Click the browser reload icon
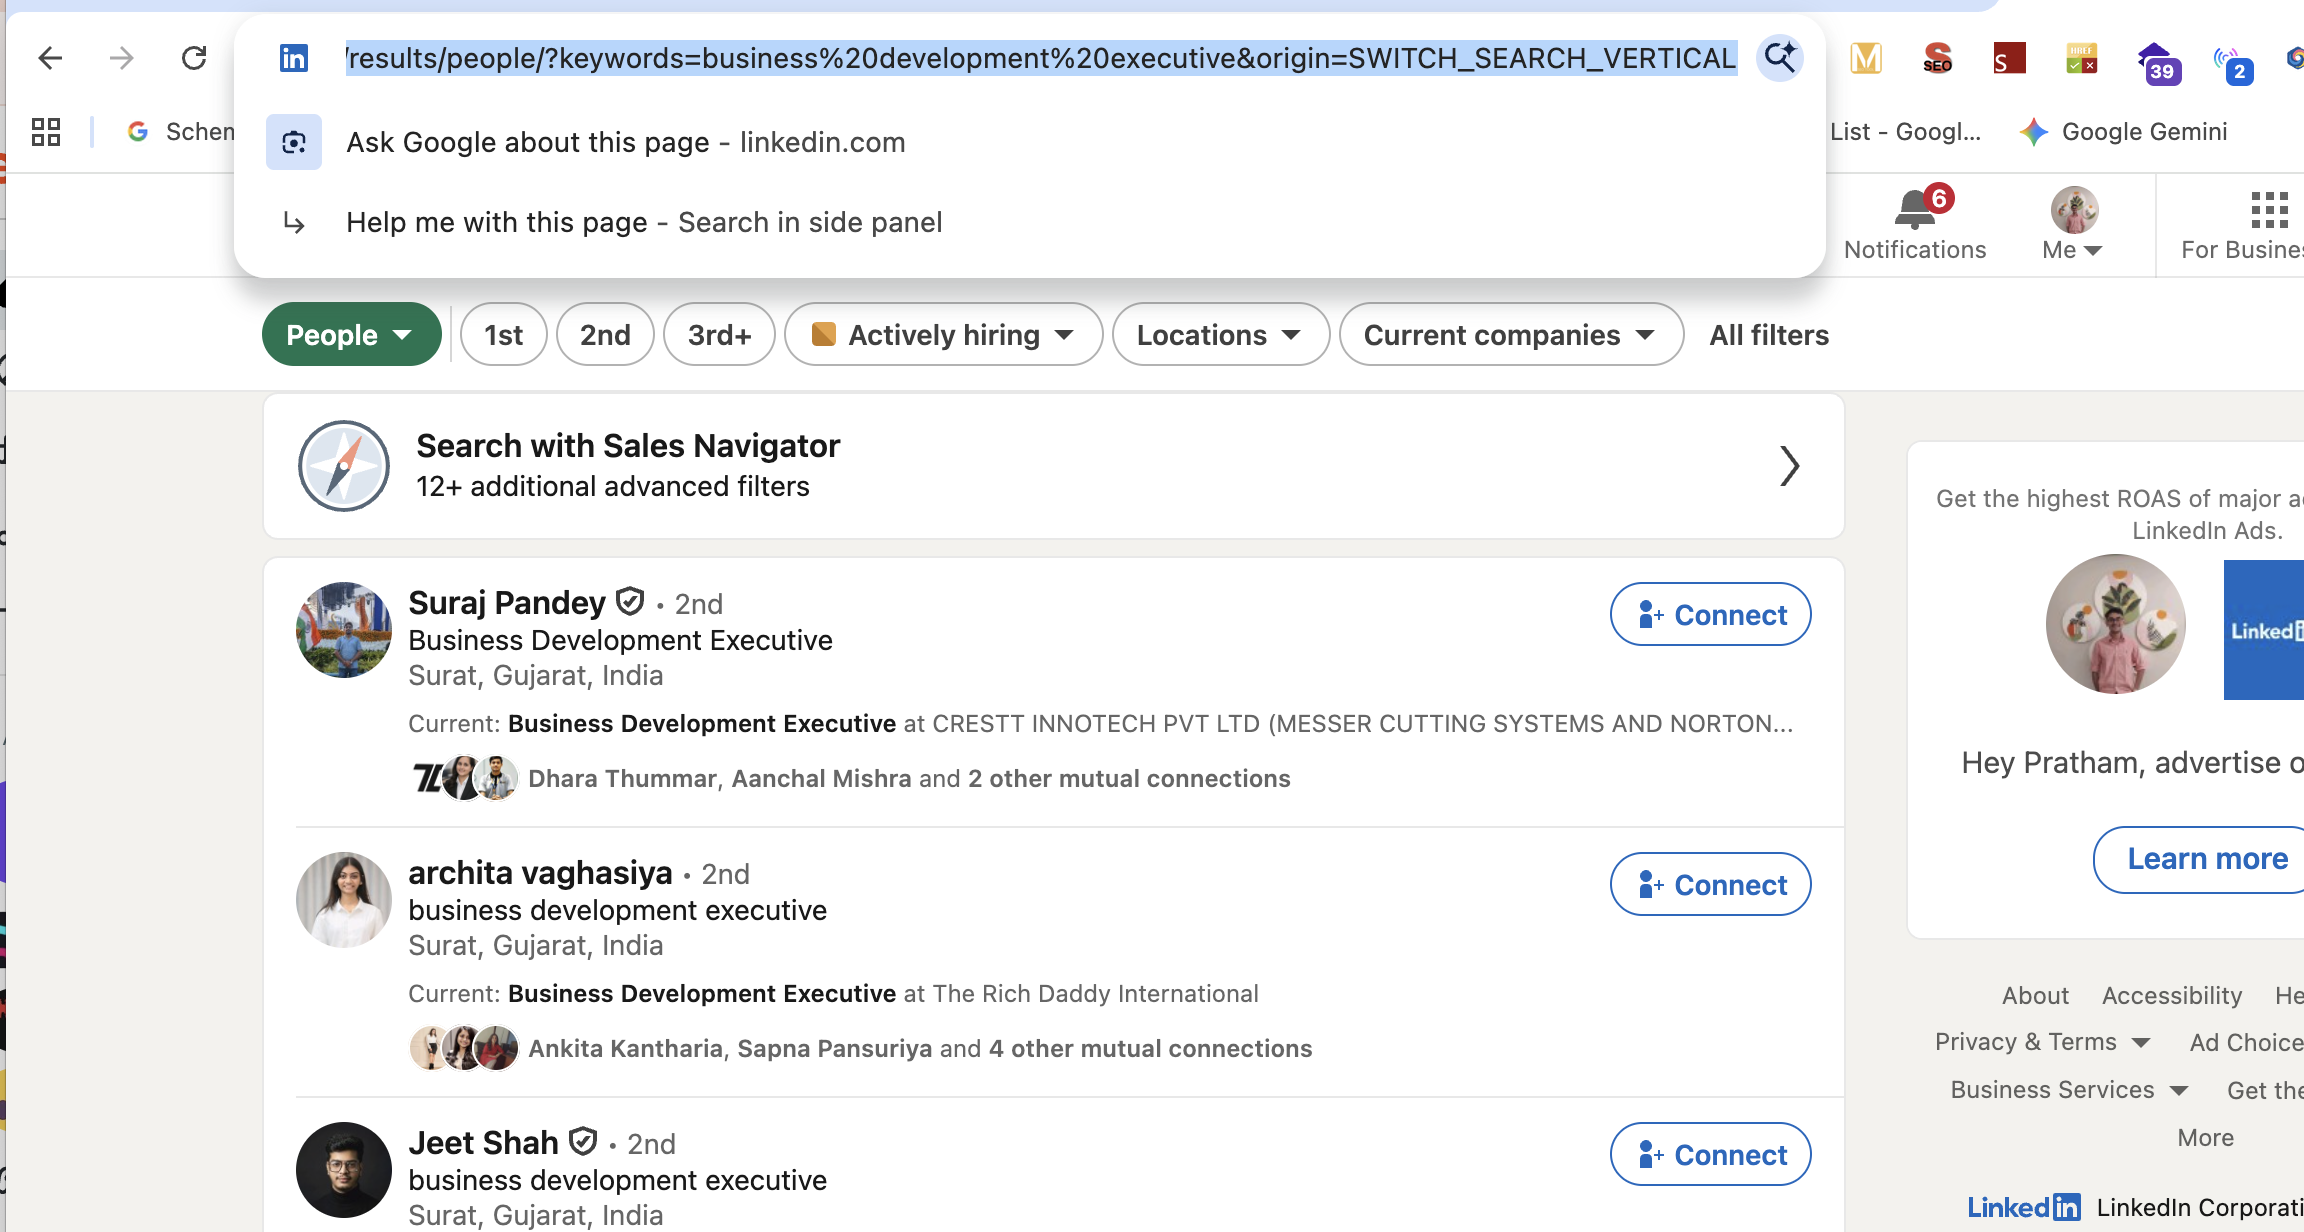Viewport: 2304px width, 1232px height. coord(194,58)
